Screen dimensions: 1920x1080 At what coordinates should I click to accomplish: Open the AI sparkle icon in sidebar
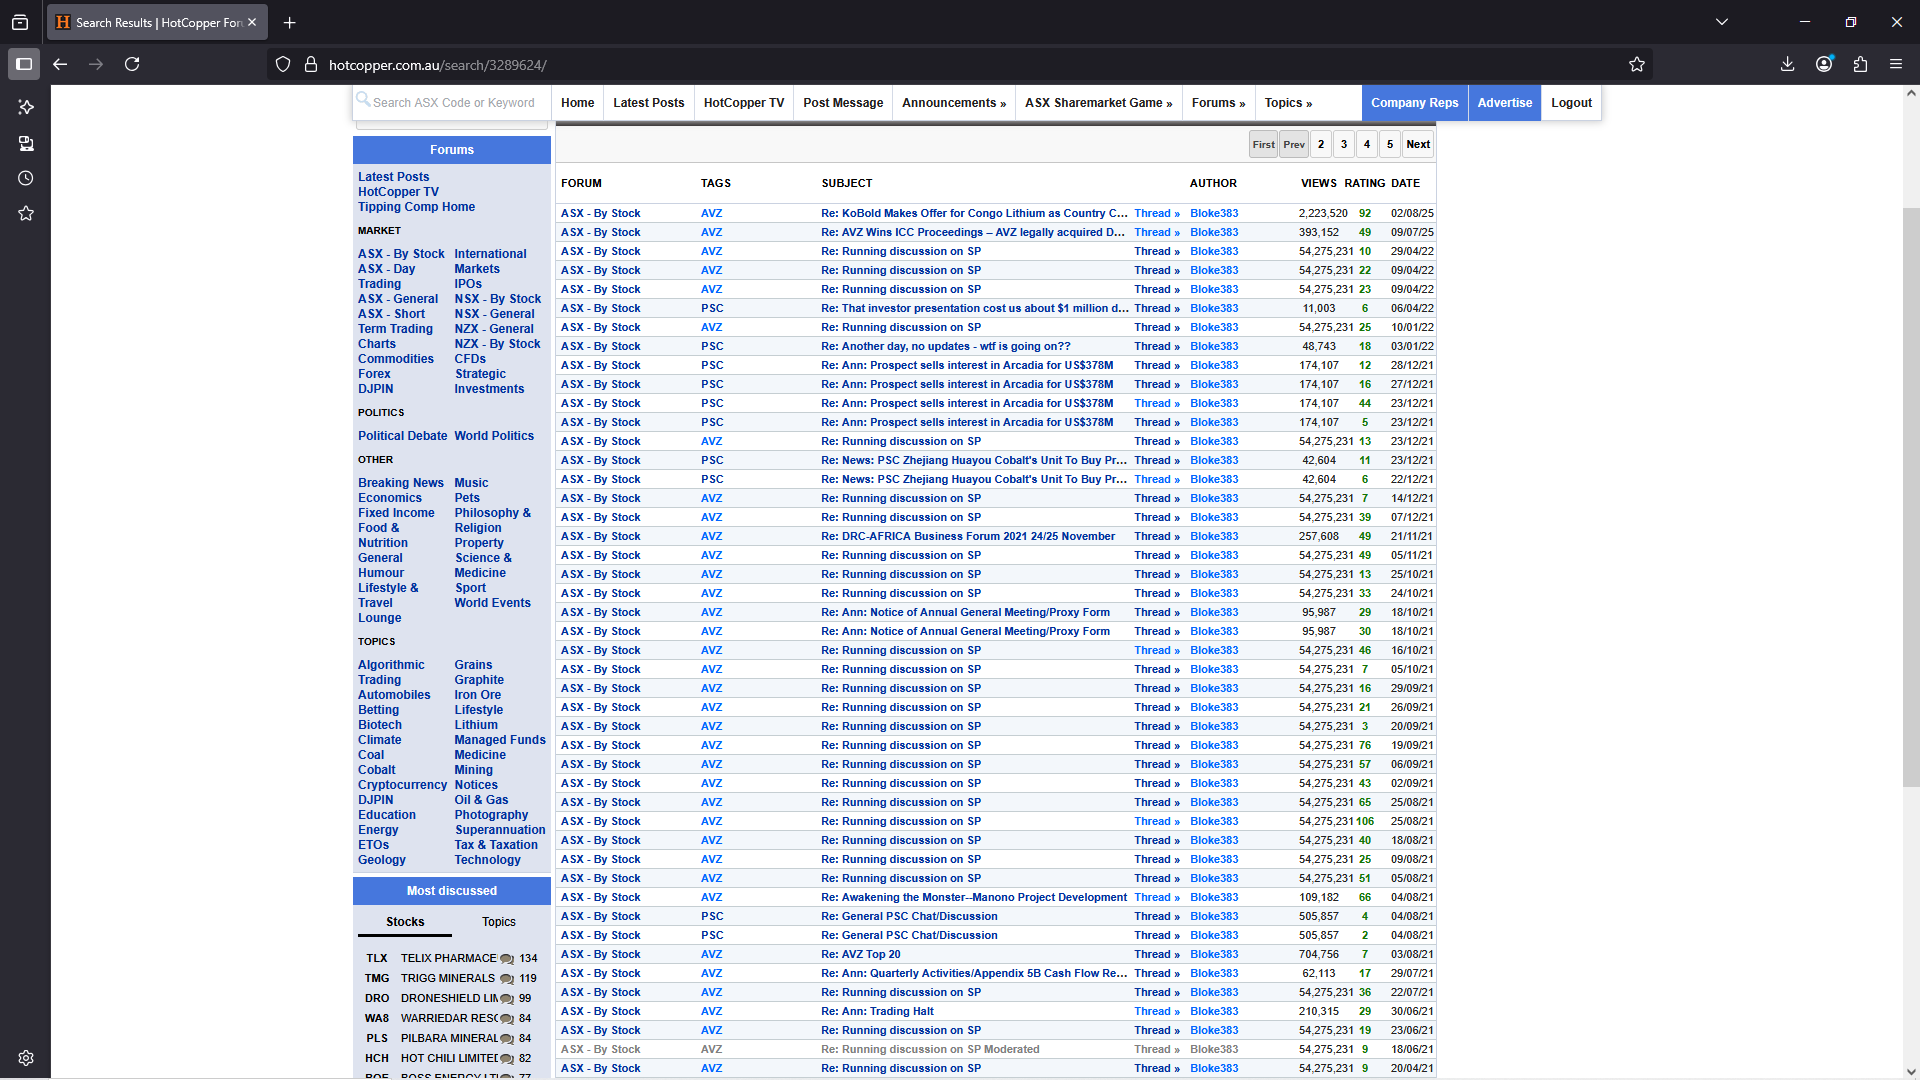click(x=26, y=107)
